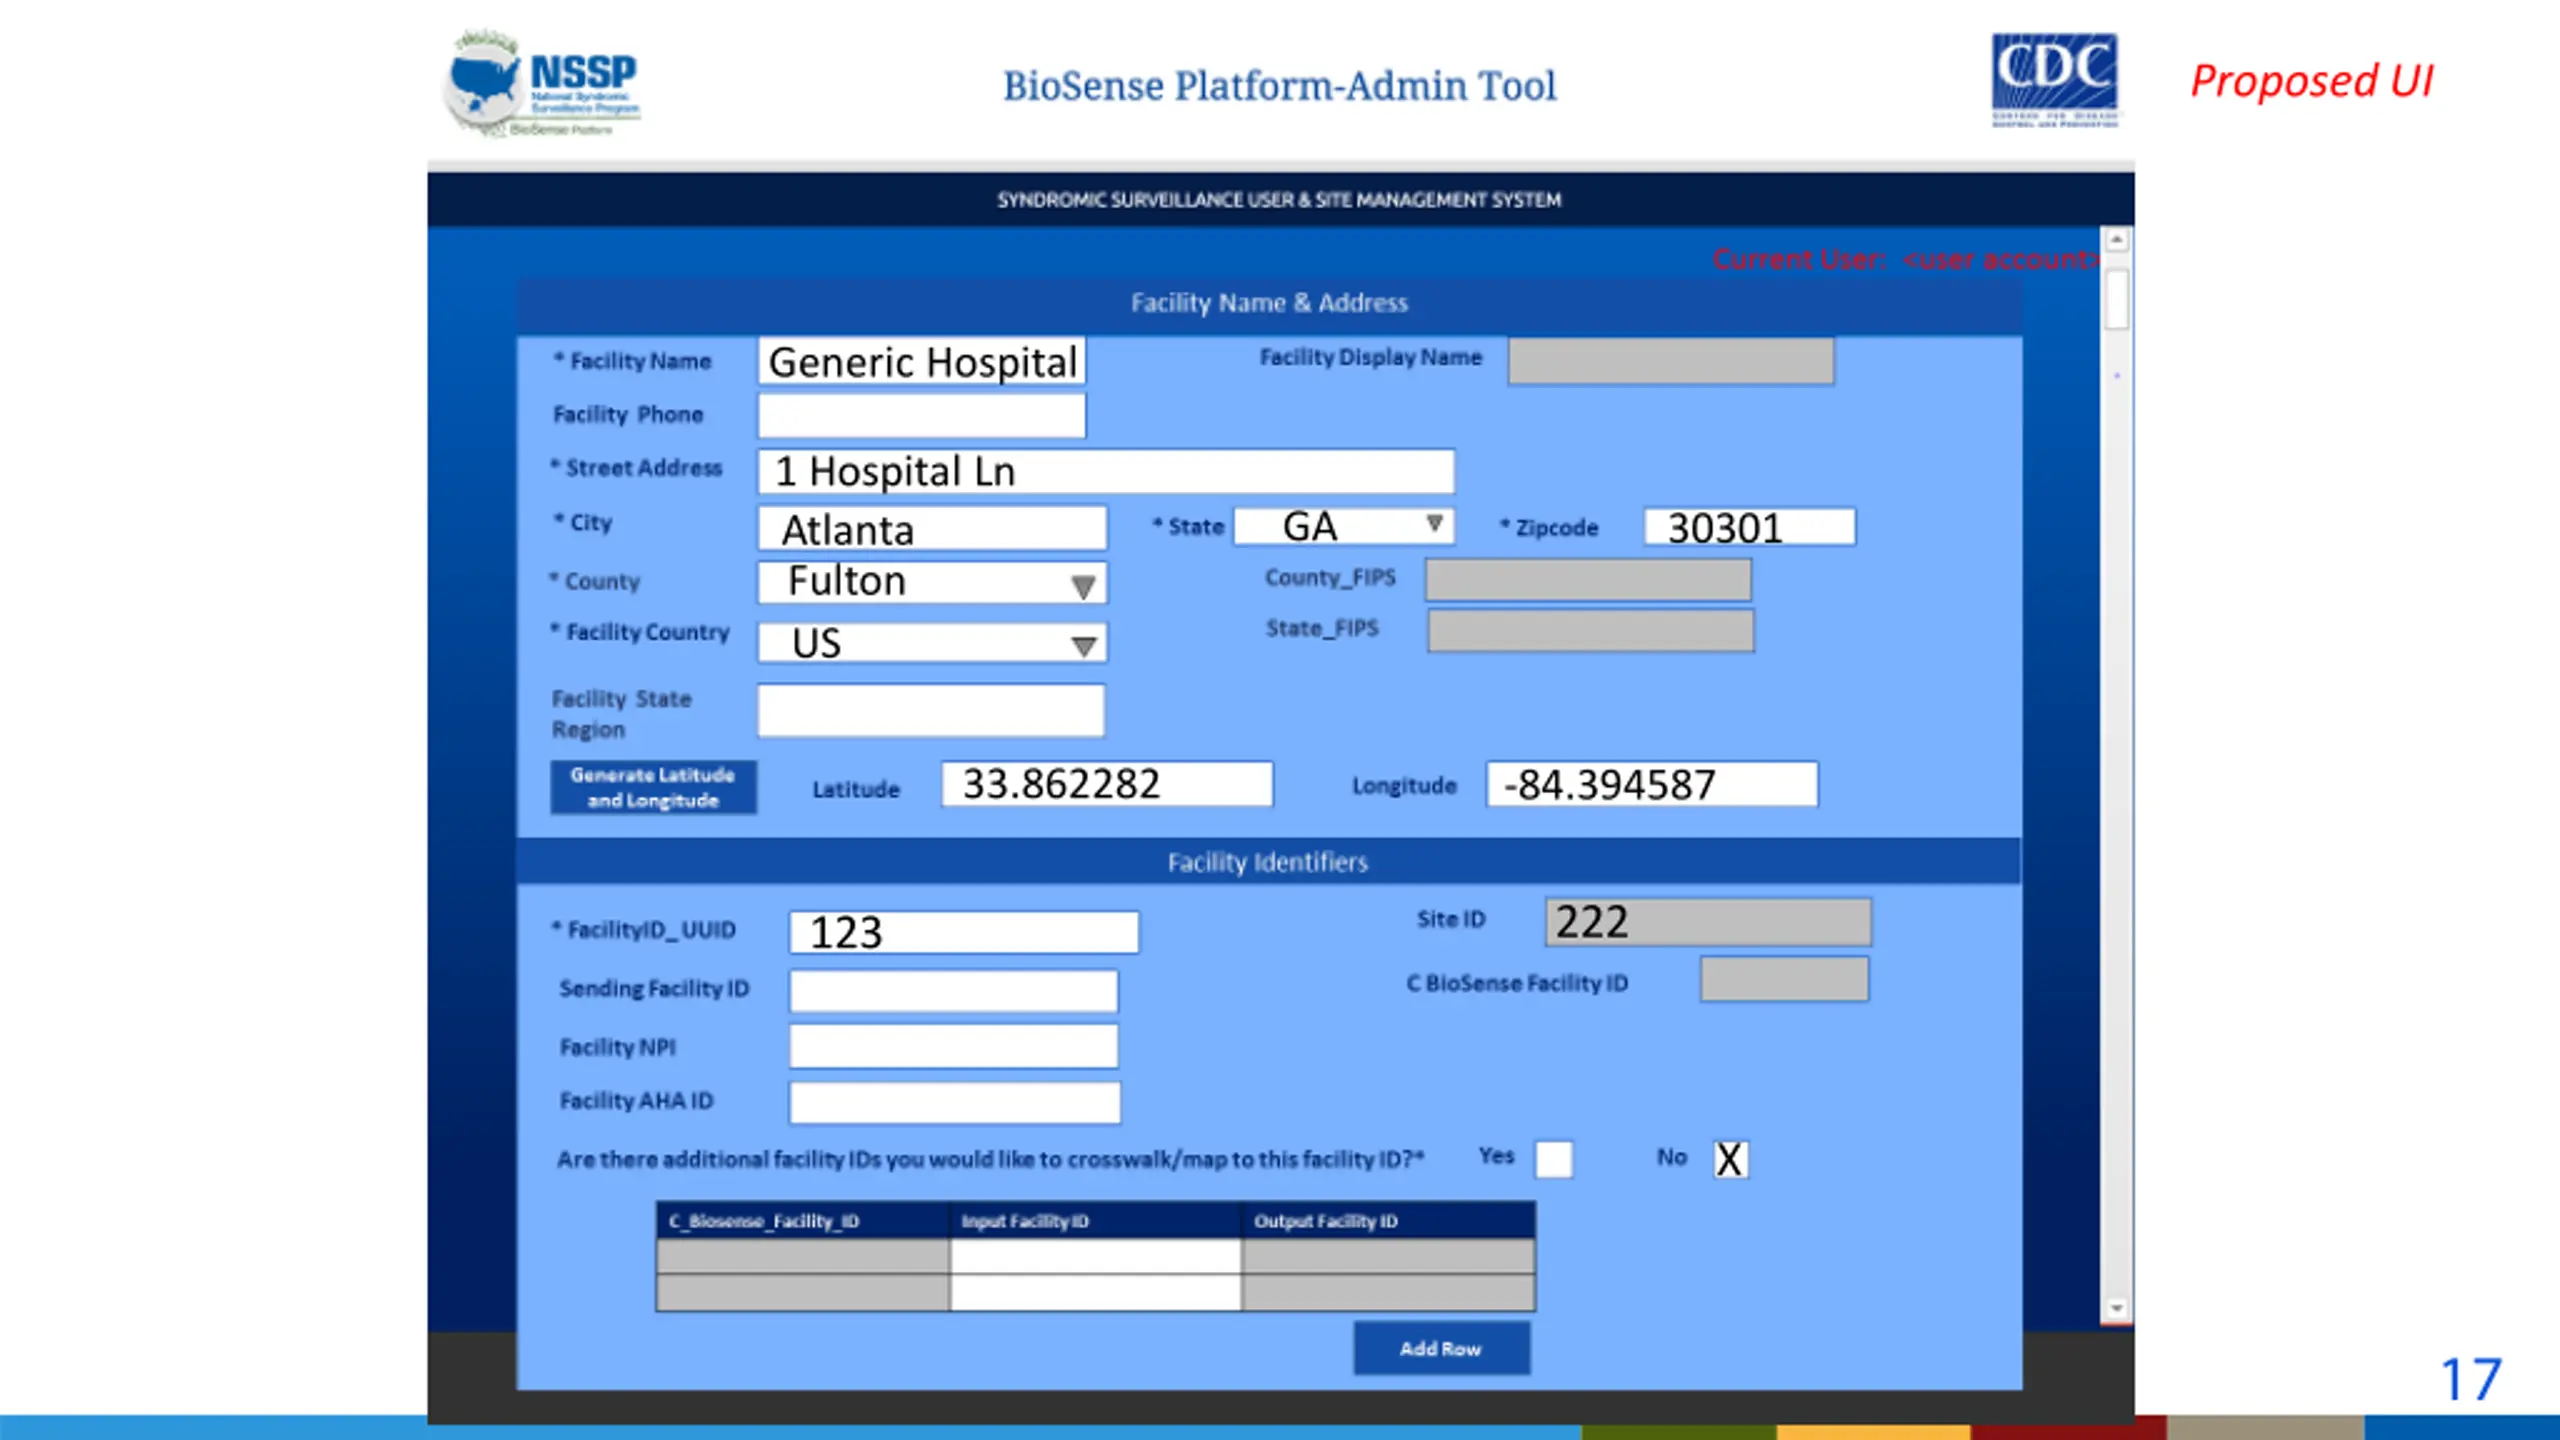
Task: Click the Facility Name & Address header
Action: (x=1268, y=303)
